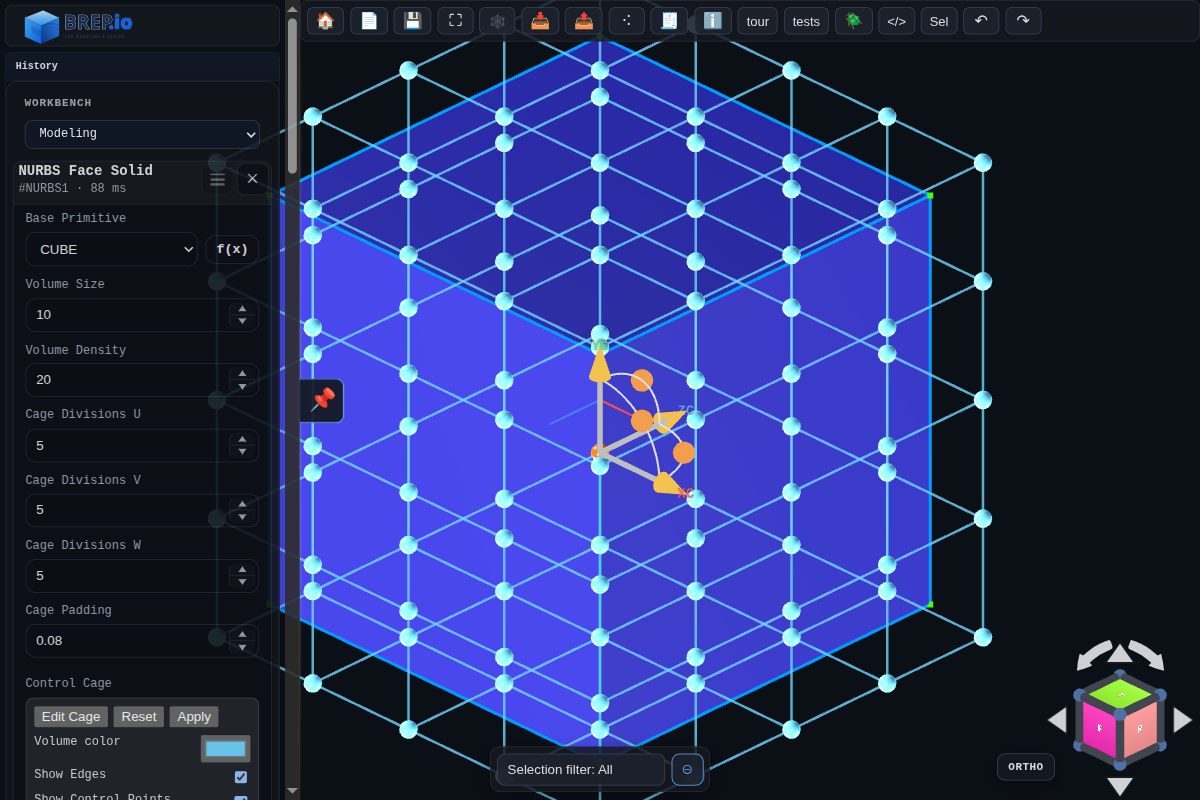Viewport: 1200px width, 800px height.
Task: Click the minus icon next to Selection filter
Action: 687,769
